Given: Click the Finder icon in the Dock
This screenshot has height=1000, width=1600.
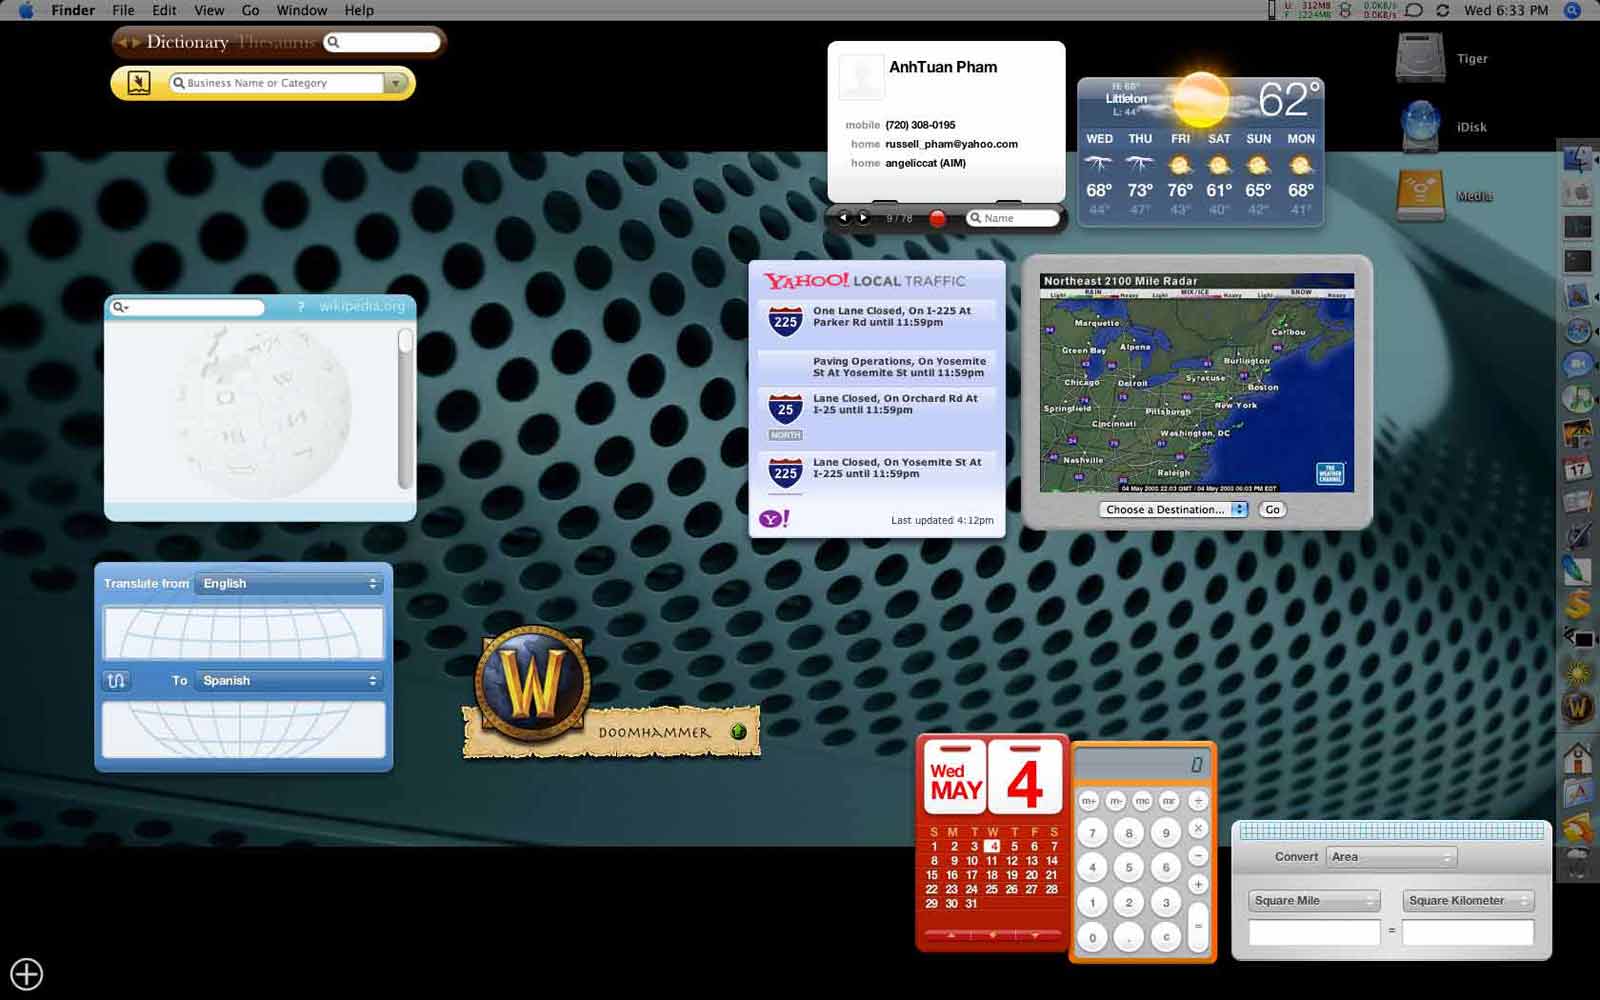Looking at the screenshot, I should pyautogui.click(x=1577, y=158).
